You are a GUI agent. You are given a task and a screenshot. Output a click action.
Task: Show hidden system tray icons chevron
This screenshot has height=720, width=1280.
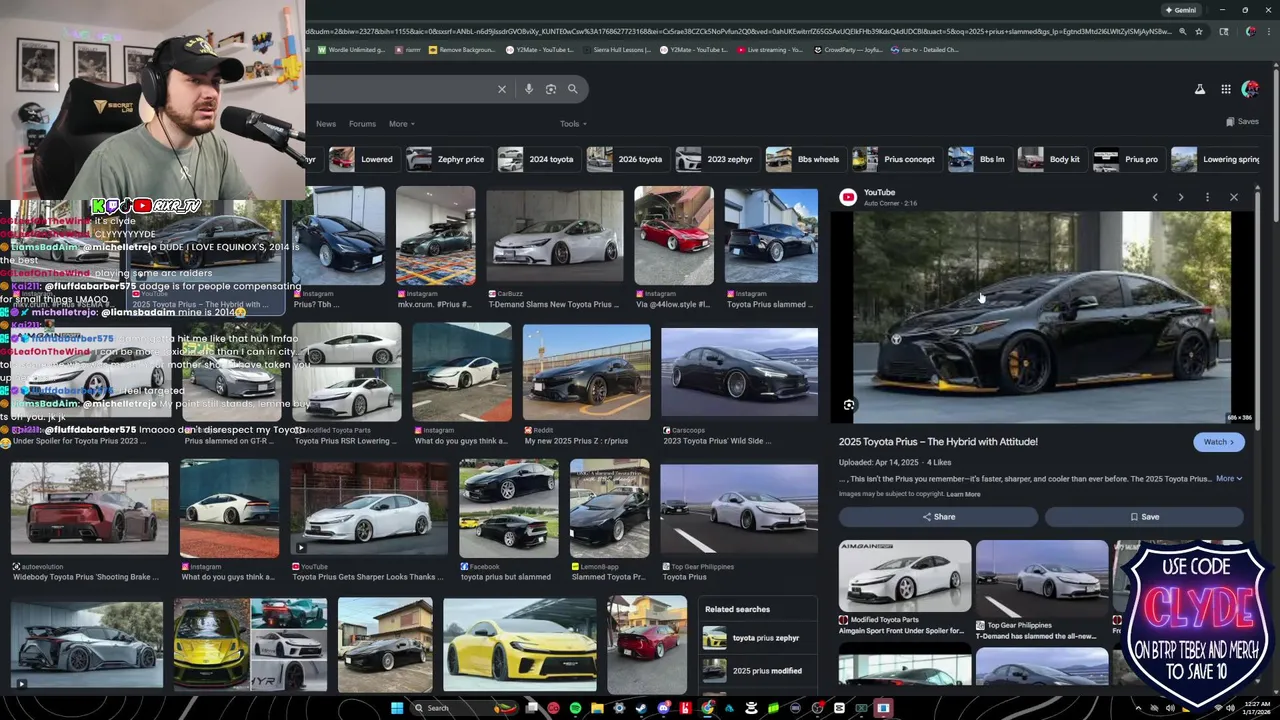(1138, 708)
